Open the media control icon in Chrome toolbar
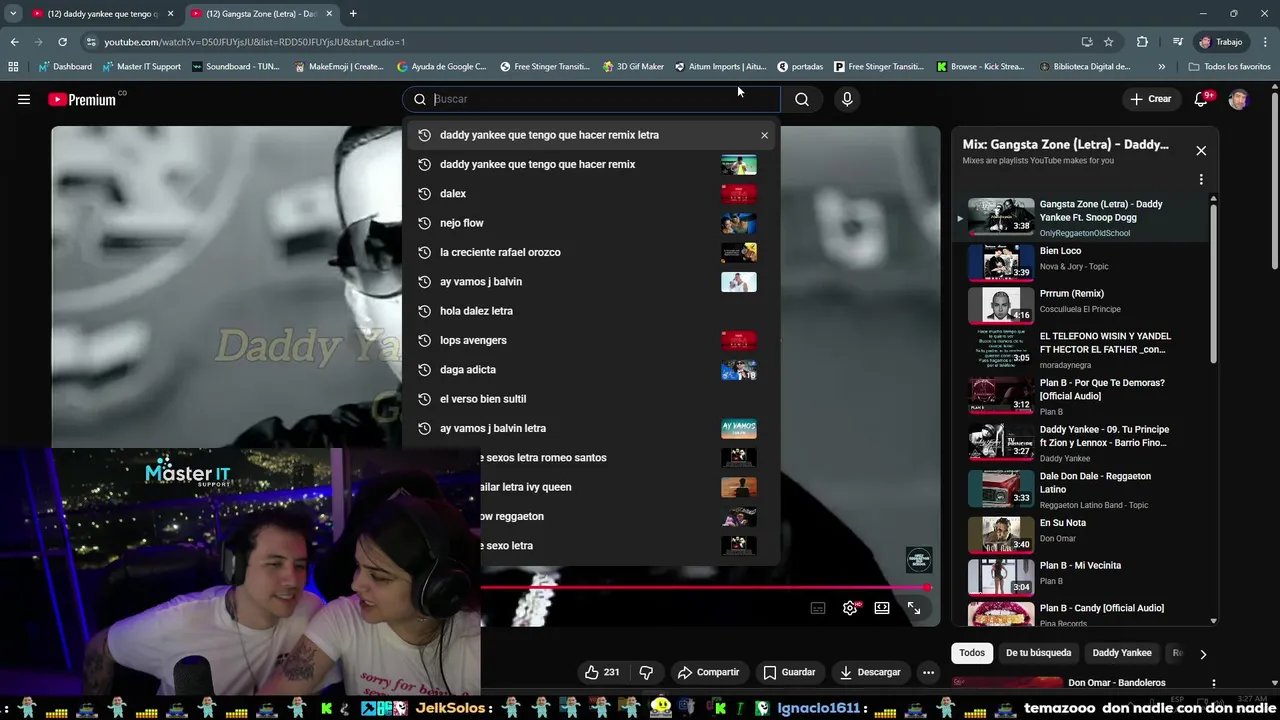This screenshot has height=720, width=1280. click(1177, 42)
